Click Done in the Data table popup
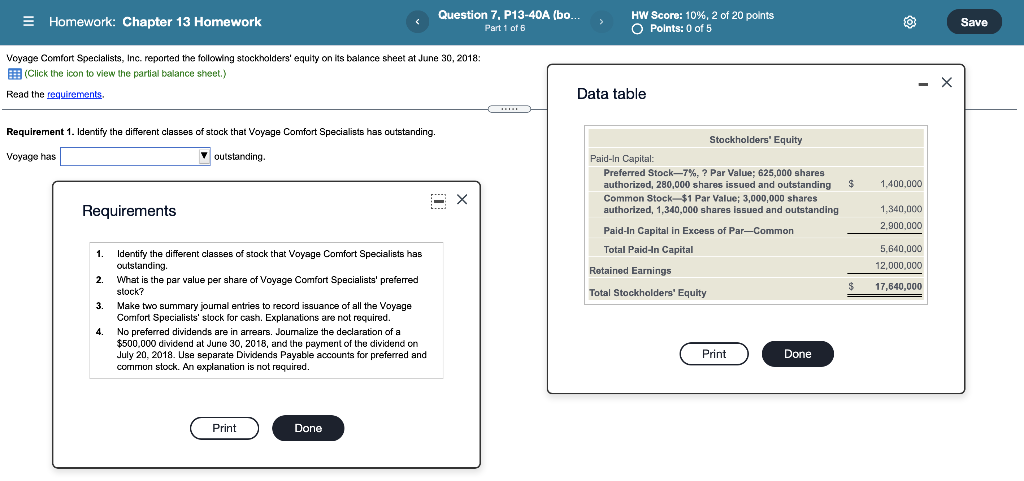The height and width of the screenshot is (481, 1024). pyautogui.click(x=797, y=354)
